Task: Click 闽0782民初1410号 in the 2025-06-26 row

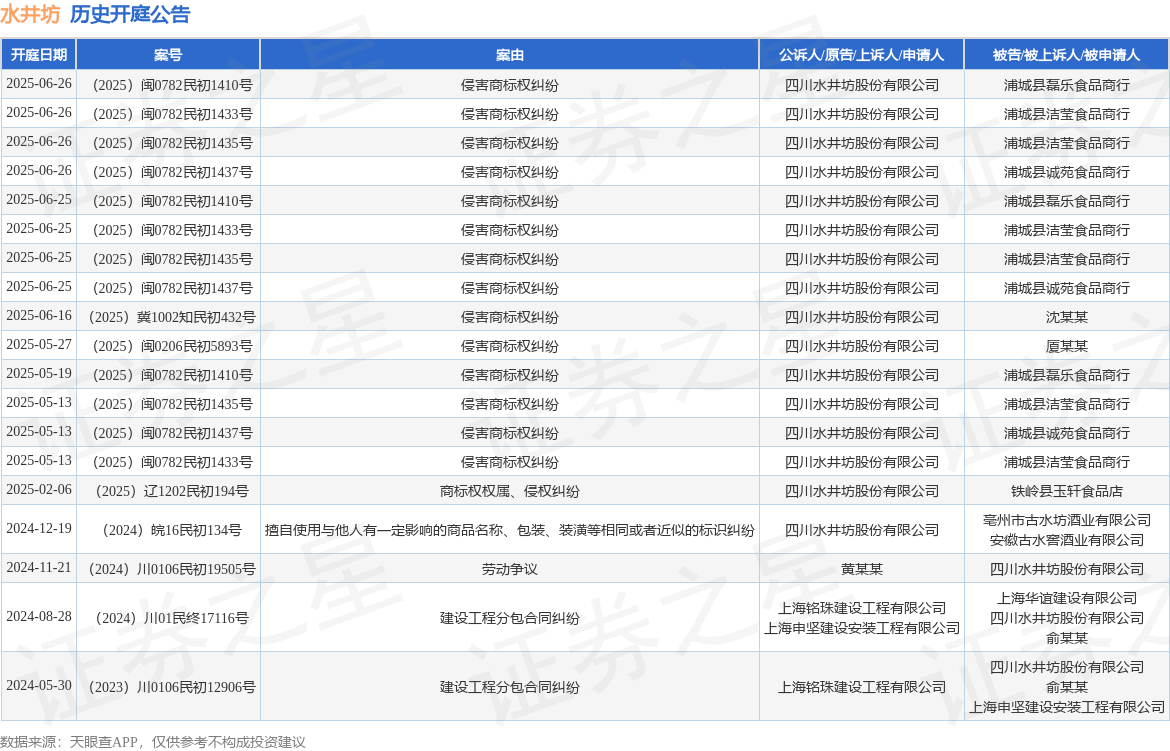Action: click(x=171, y=85)
